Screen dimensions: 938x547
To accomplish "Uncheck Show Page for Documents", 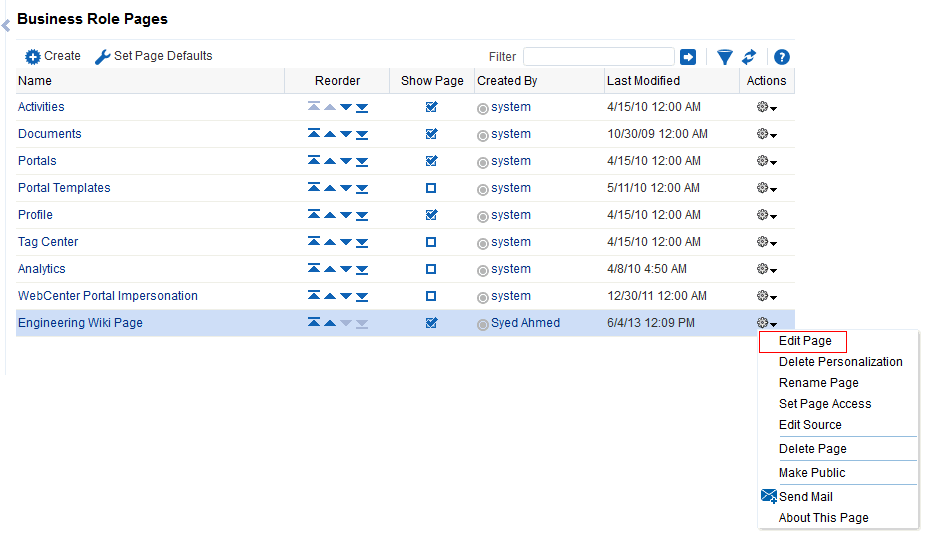I will click(431, 134).
